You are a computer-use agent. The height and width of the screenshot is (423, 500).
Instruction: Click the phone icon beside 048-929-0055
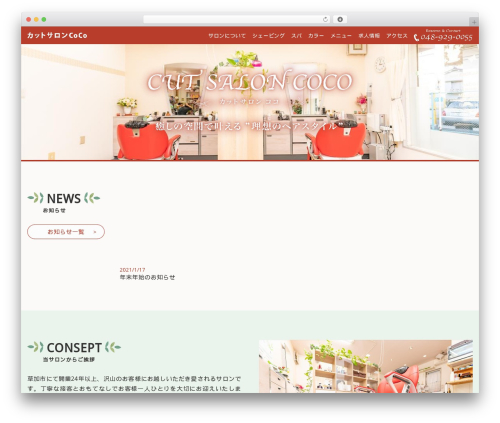click(x=416, y=38)
